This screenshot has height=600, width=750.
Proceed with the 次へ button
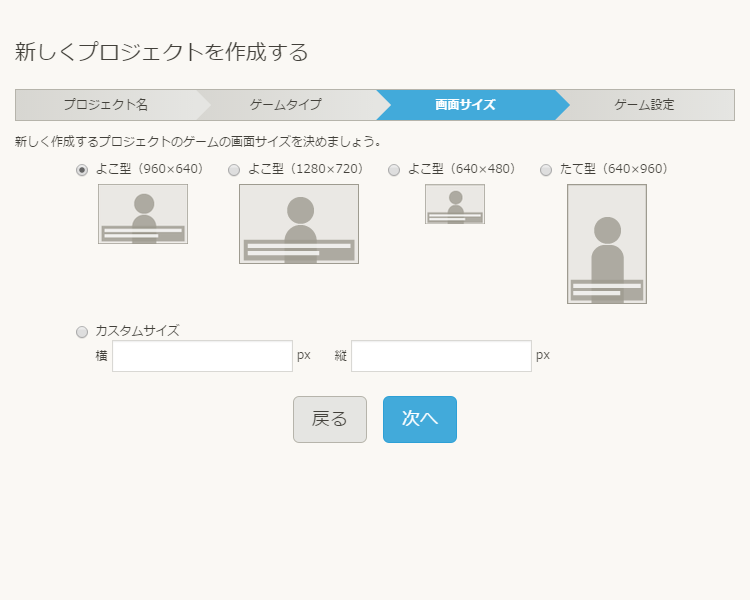[420, 419]
